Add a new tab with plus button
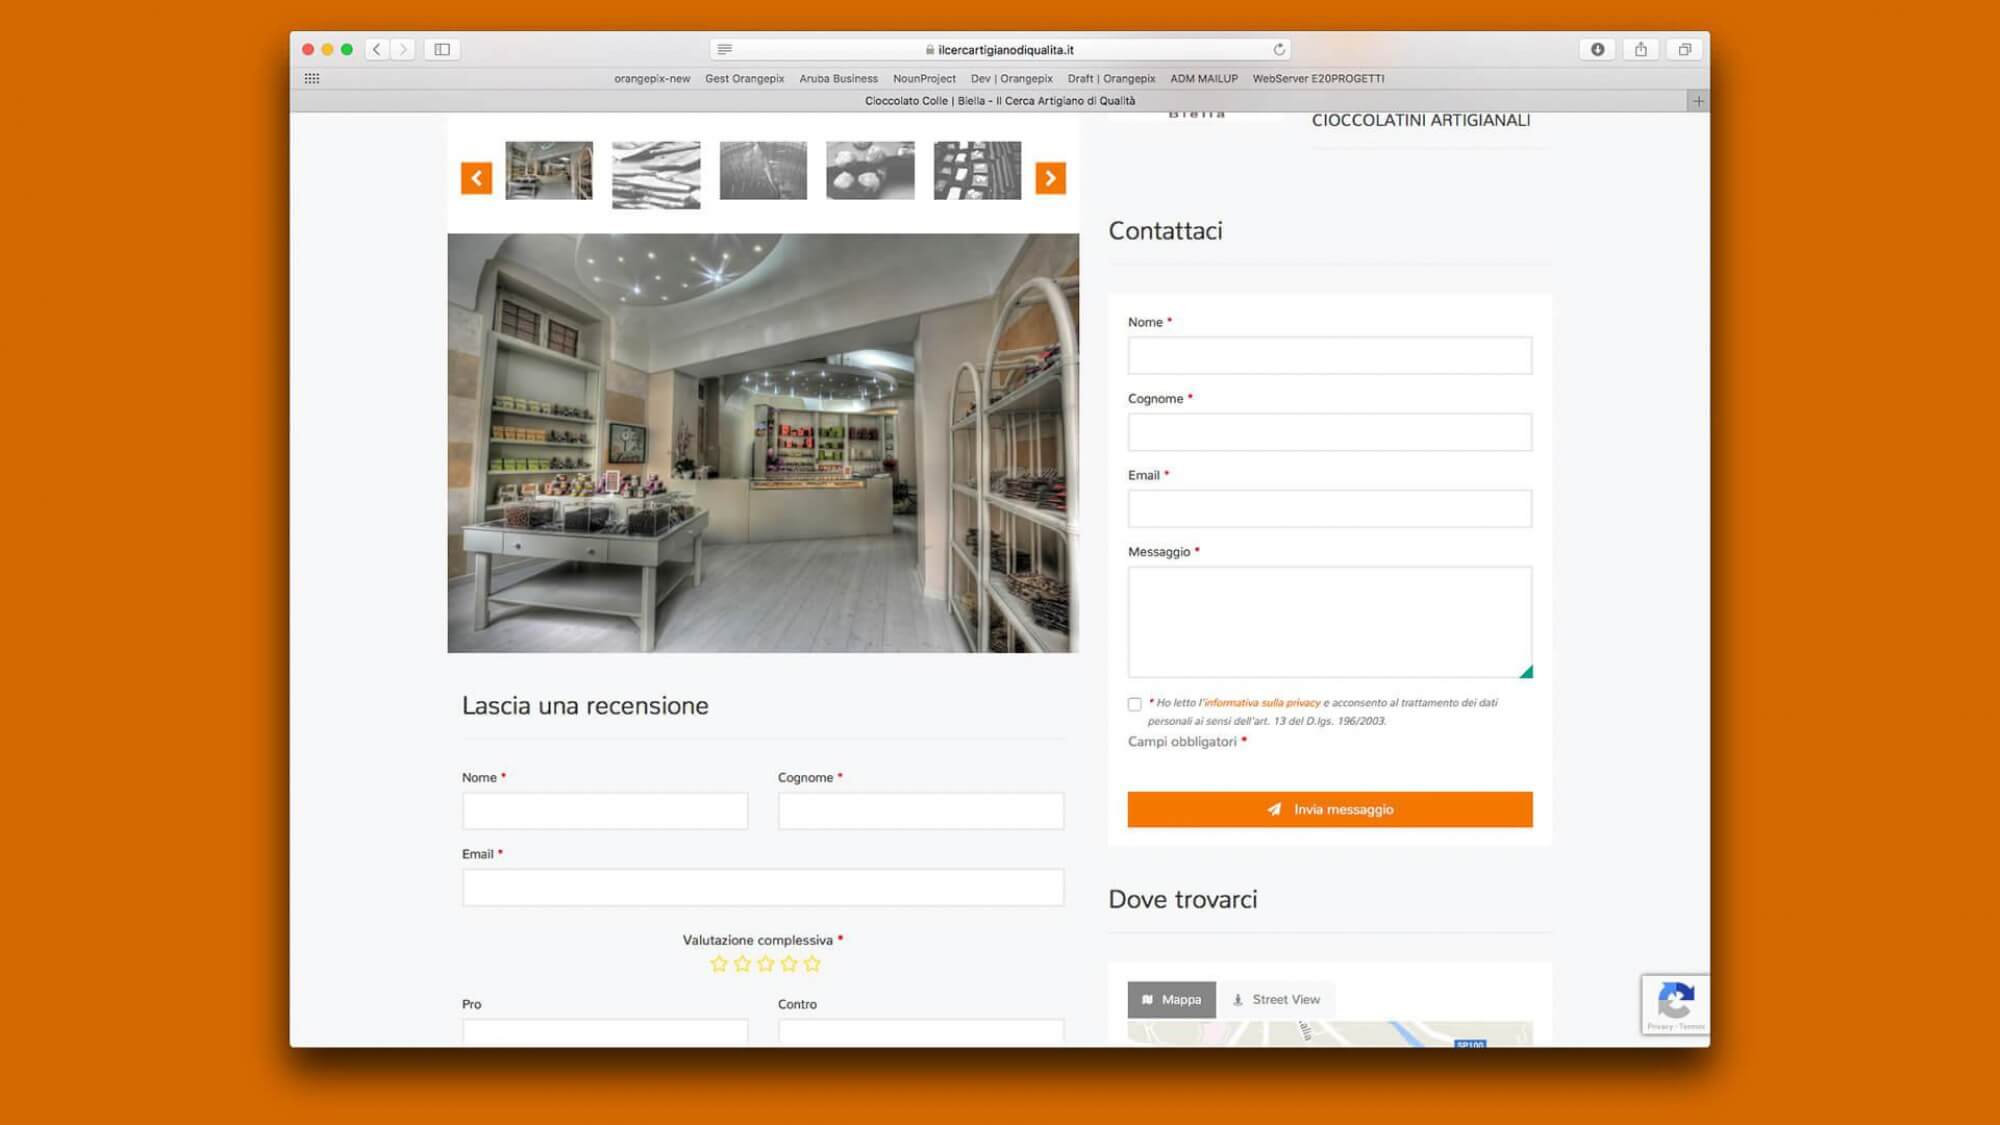This screenshot has width=2000, height=1125. pyautogui.click(x=1698, y=101)
